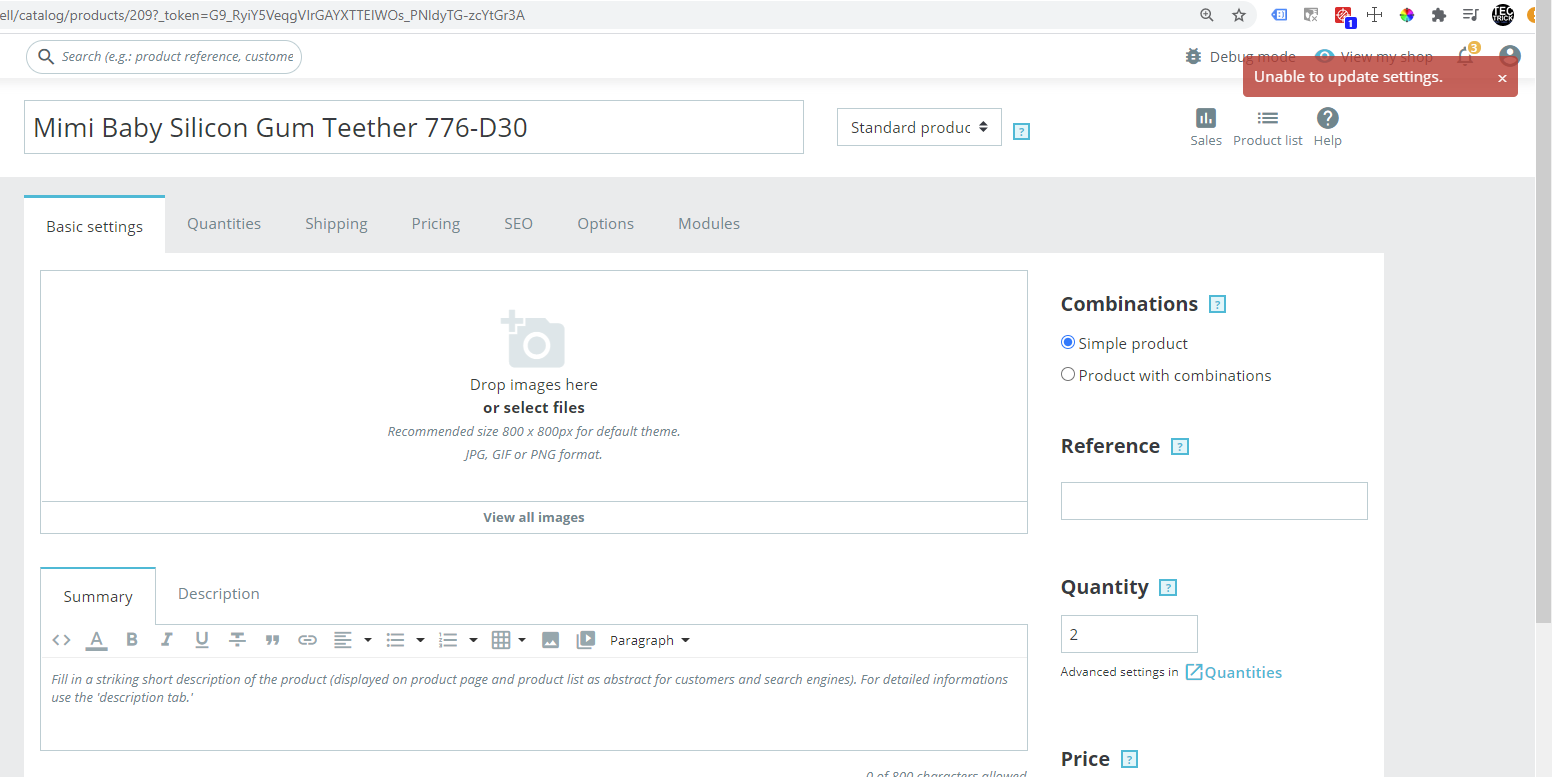The image size is (1552, 777).
Task: Expand the numbered list style arrow
Action: [473, 640]
